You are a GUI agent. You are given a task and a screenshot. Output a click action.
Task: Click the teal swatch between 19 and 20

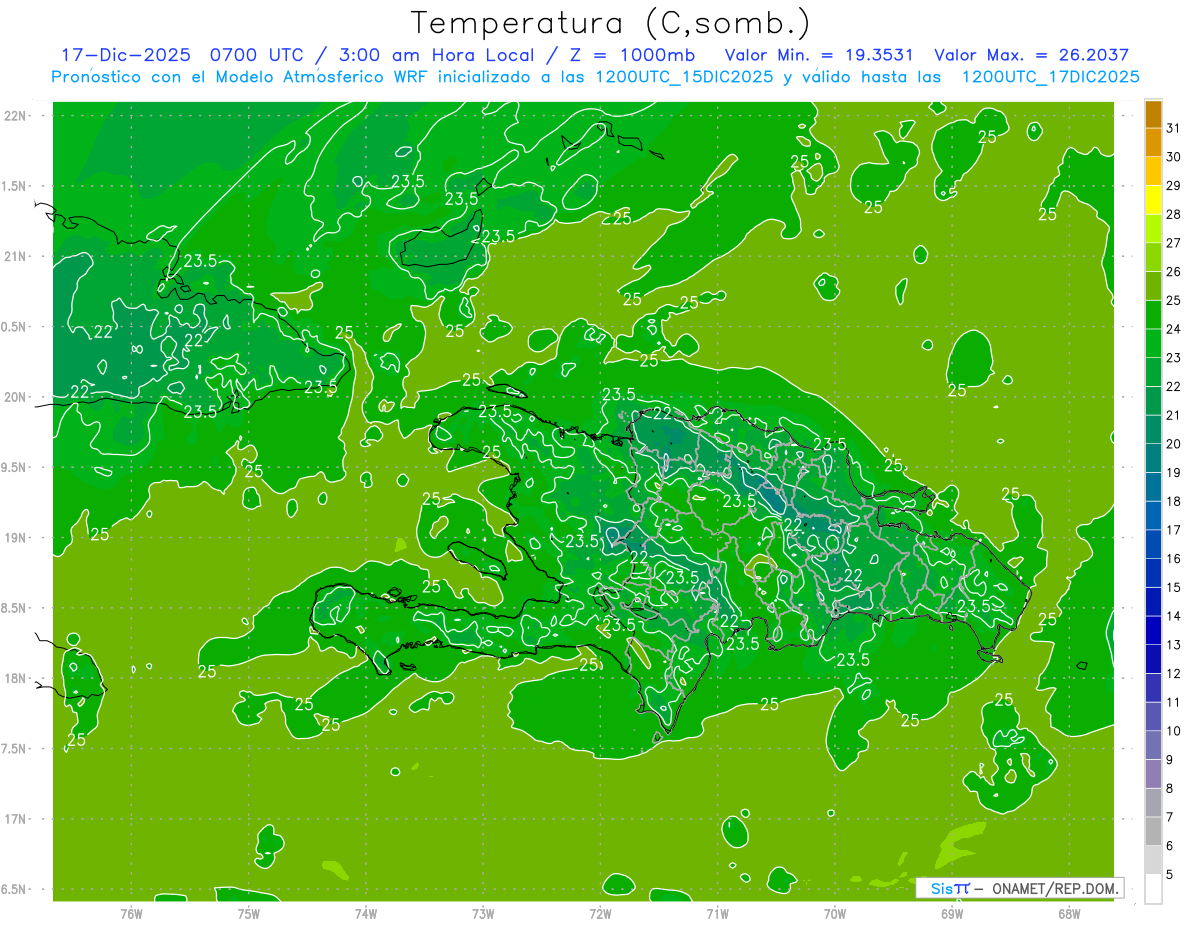click(x=1153, y=459)
